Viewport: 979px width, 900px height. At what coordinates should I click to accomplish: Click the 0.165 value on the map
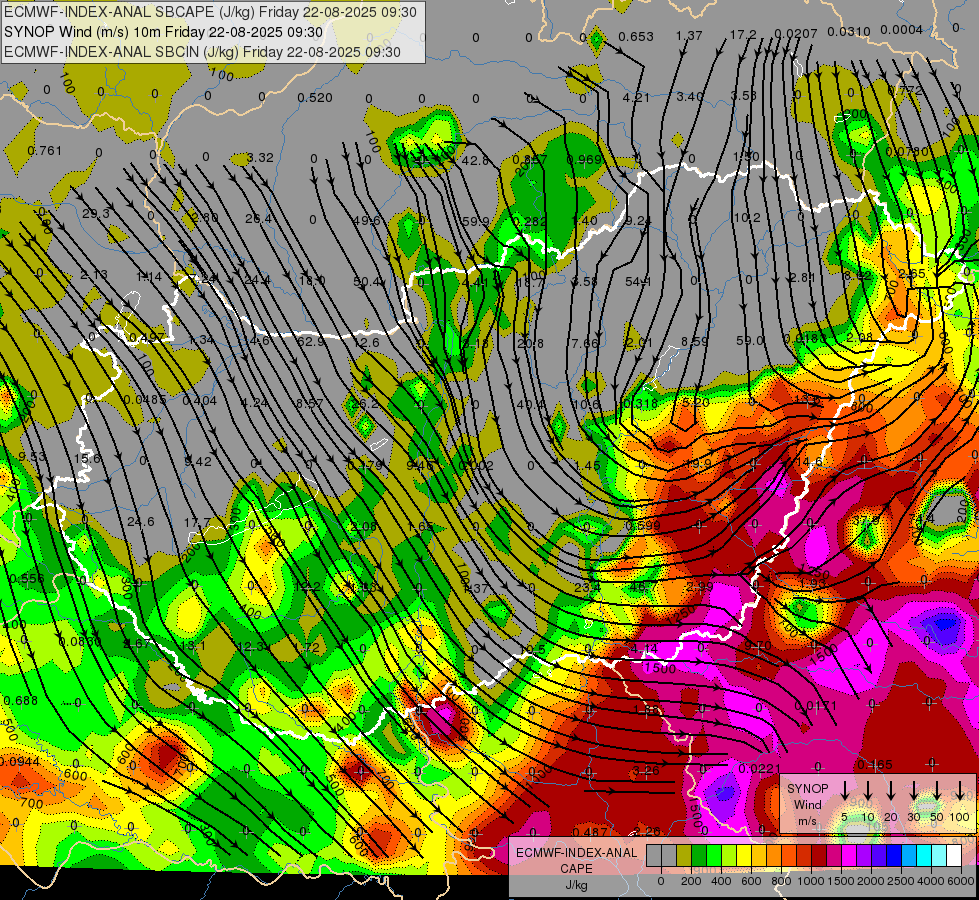pos(875,764)
